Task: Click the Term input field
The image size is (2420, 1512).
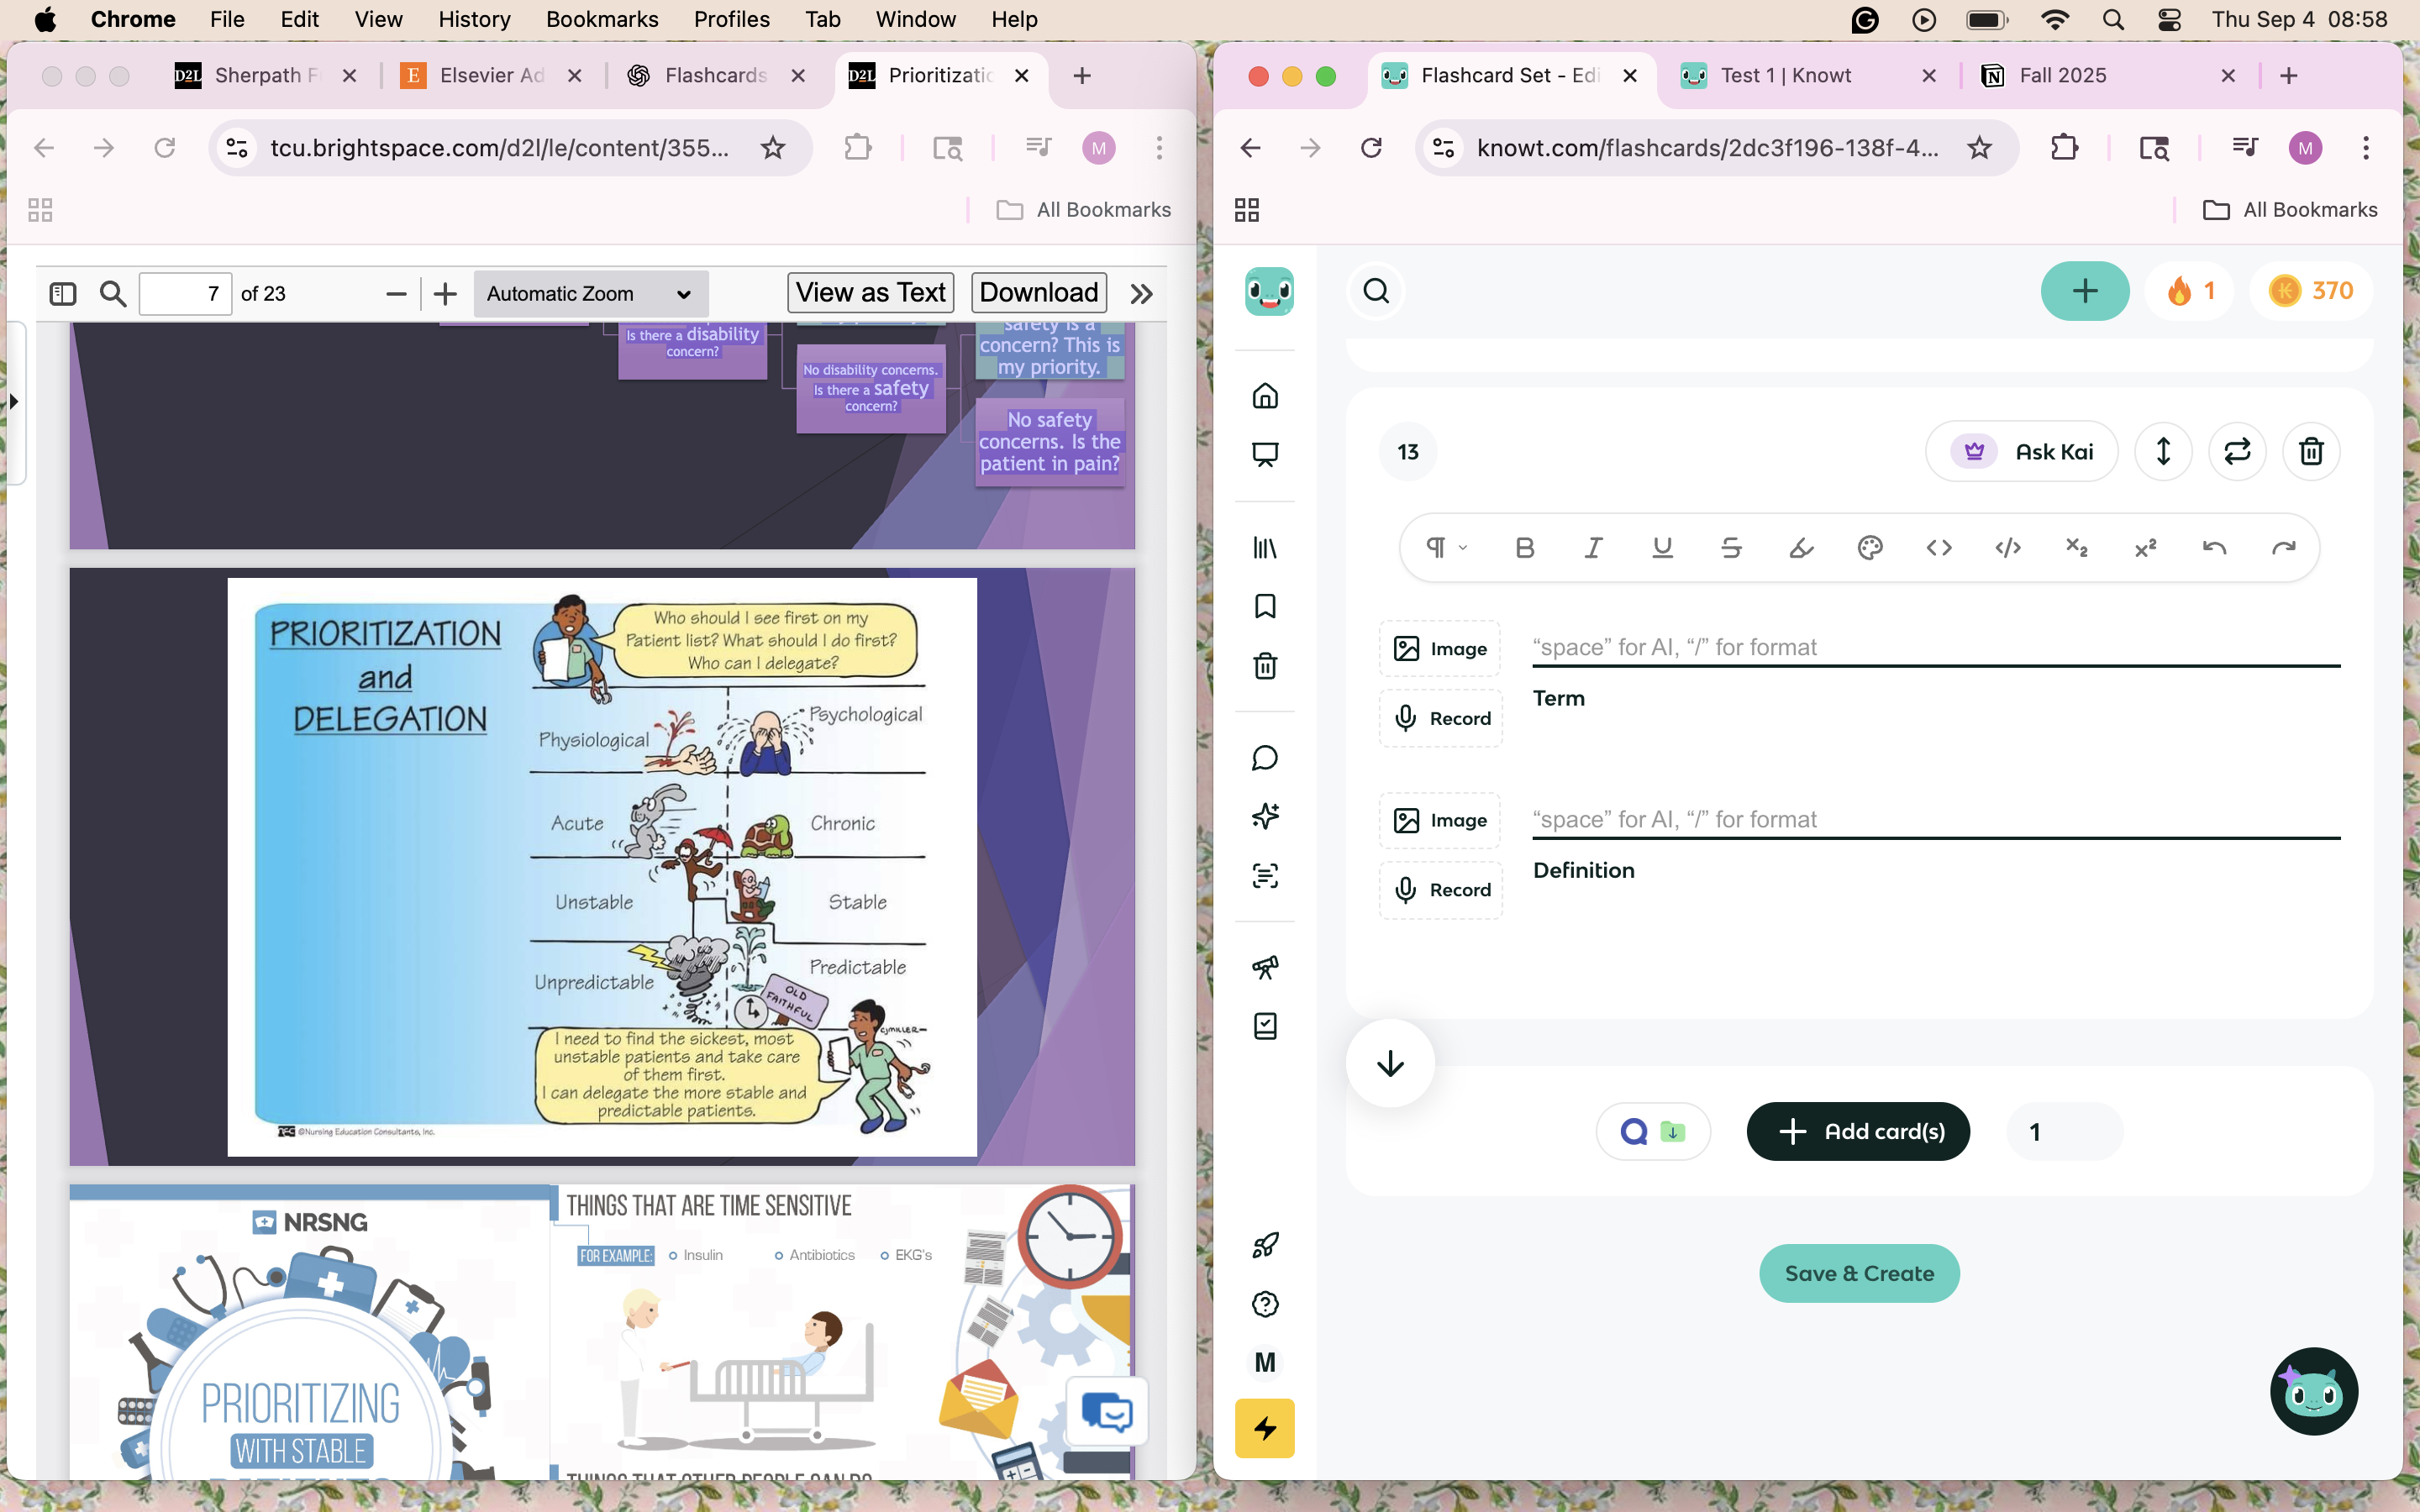Action: tap(1935, 648)
